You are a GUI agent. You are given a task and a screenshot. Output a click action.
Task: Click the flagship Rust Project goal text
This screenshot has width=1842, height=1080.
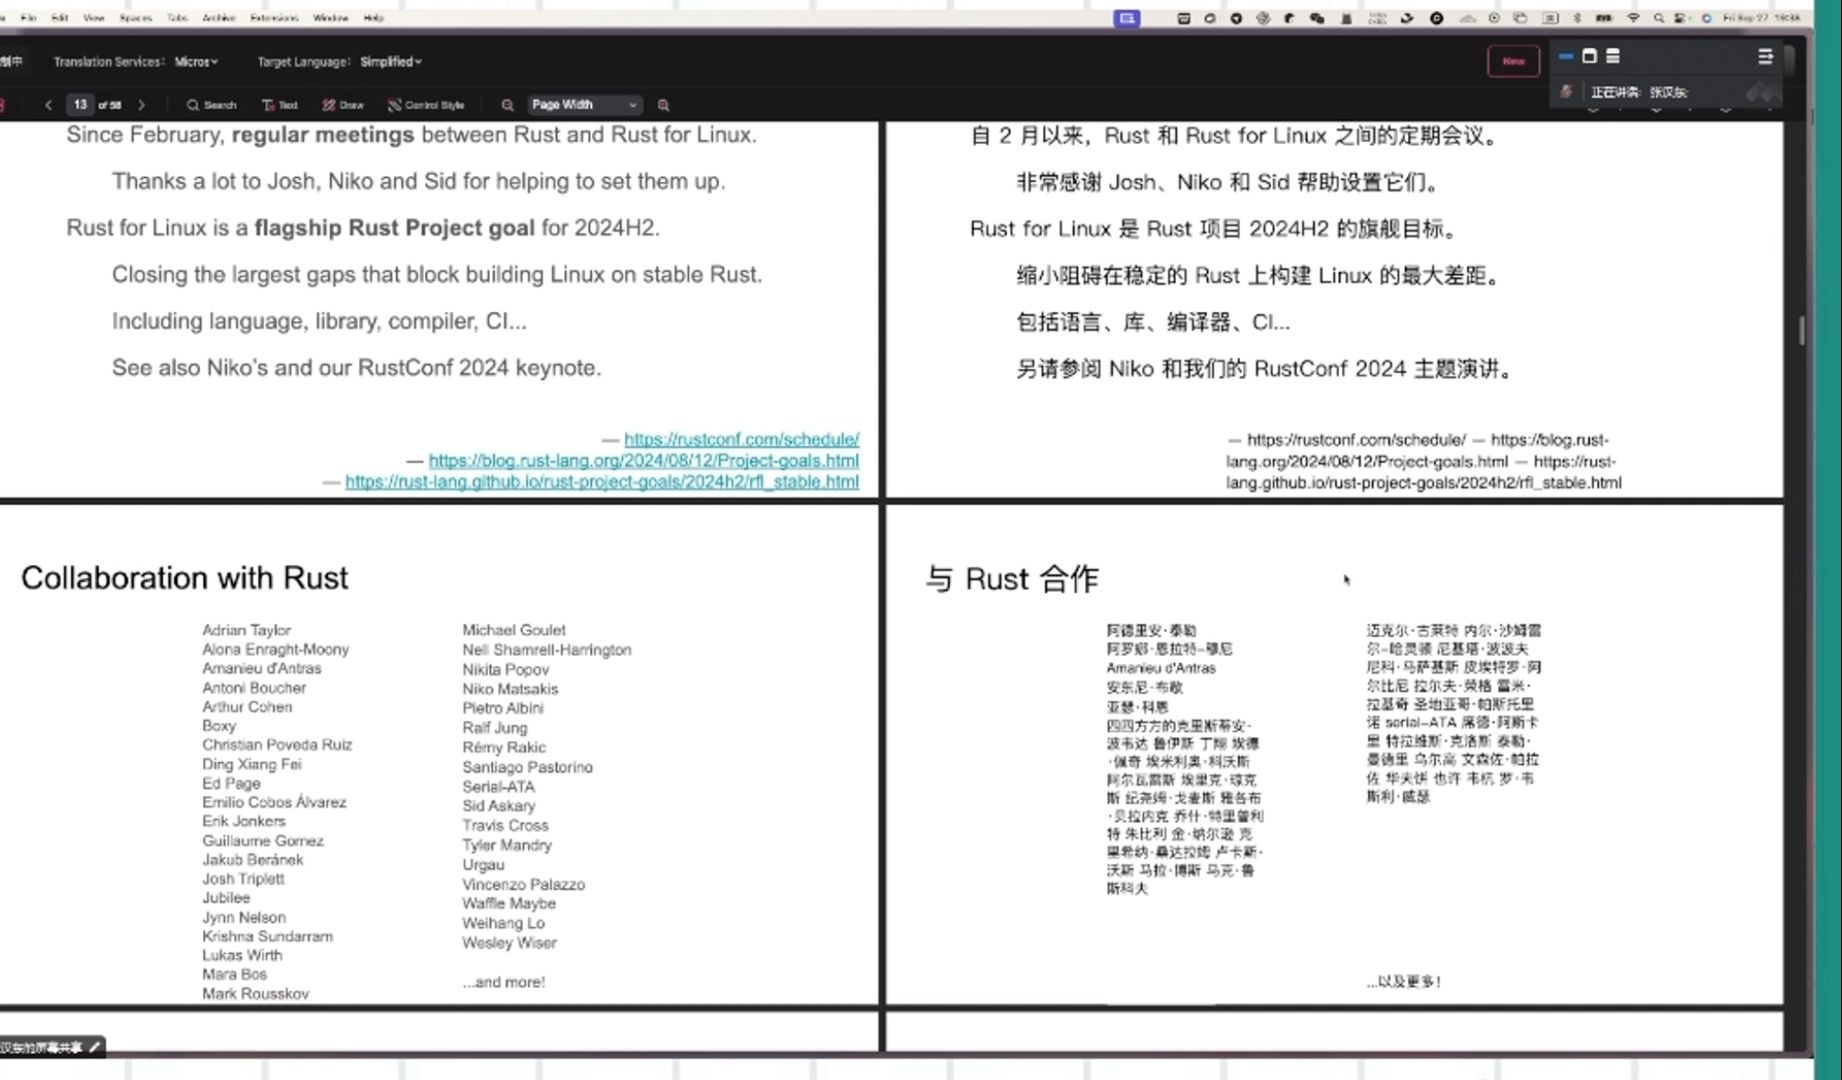click(394, 228)
